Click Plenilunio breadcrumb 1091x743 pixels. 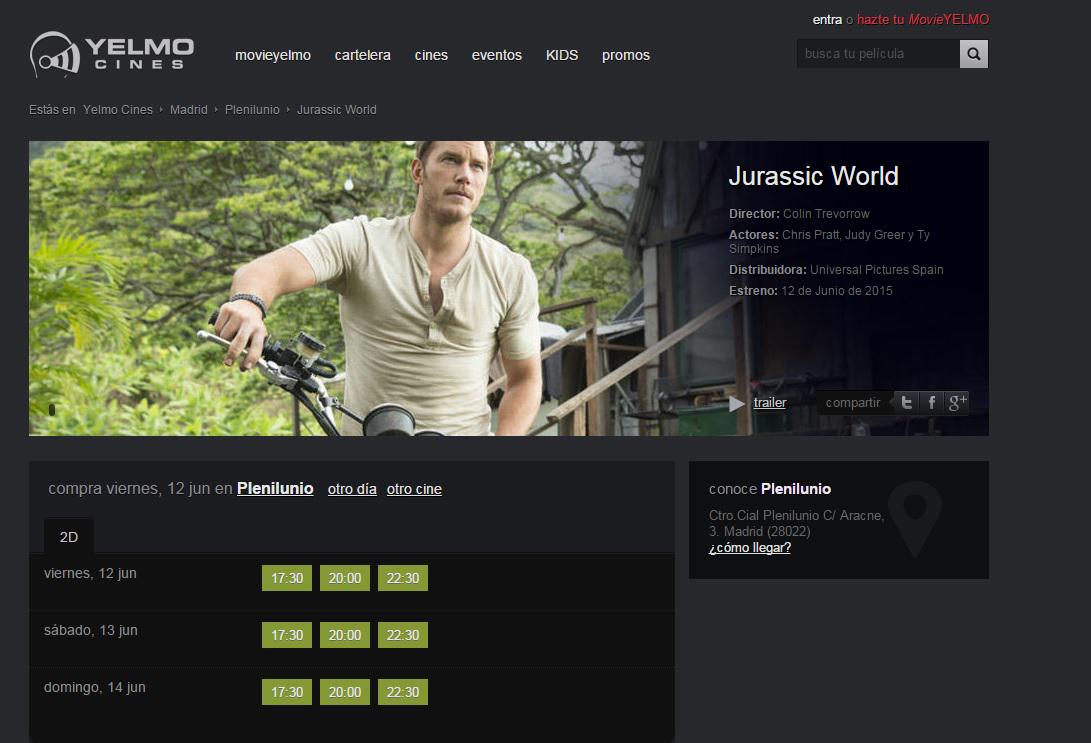252,110
